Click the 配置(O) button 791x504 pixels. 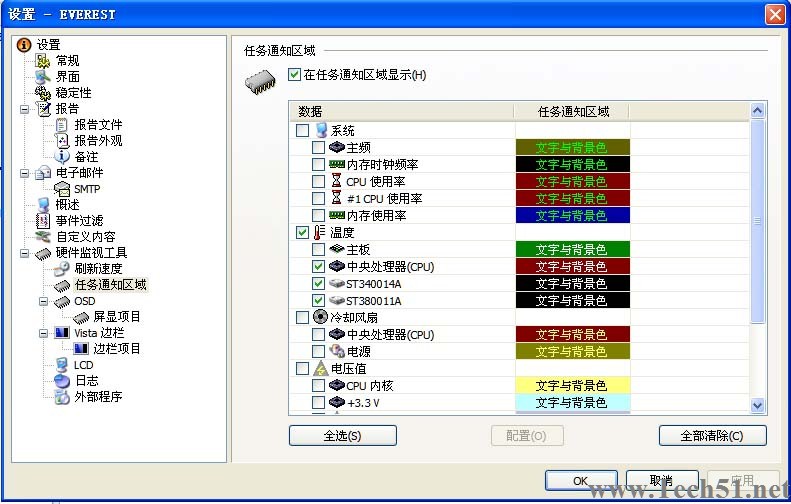coord(527,435)
